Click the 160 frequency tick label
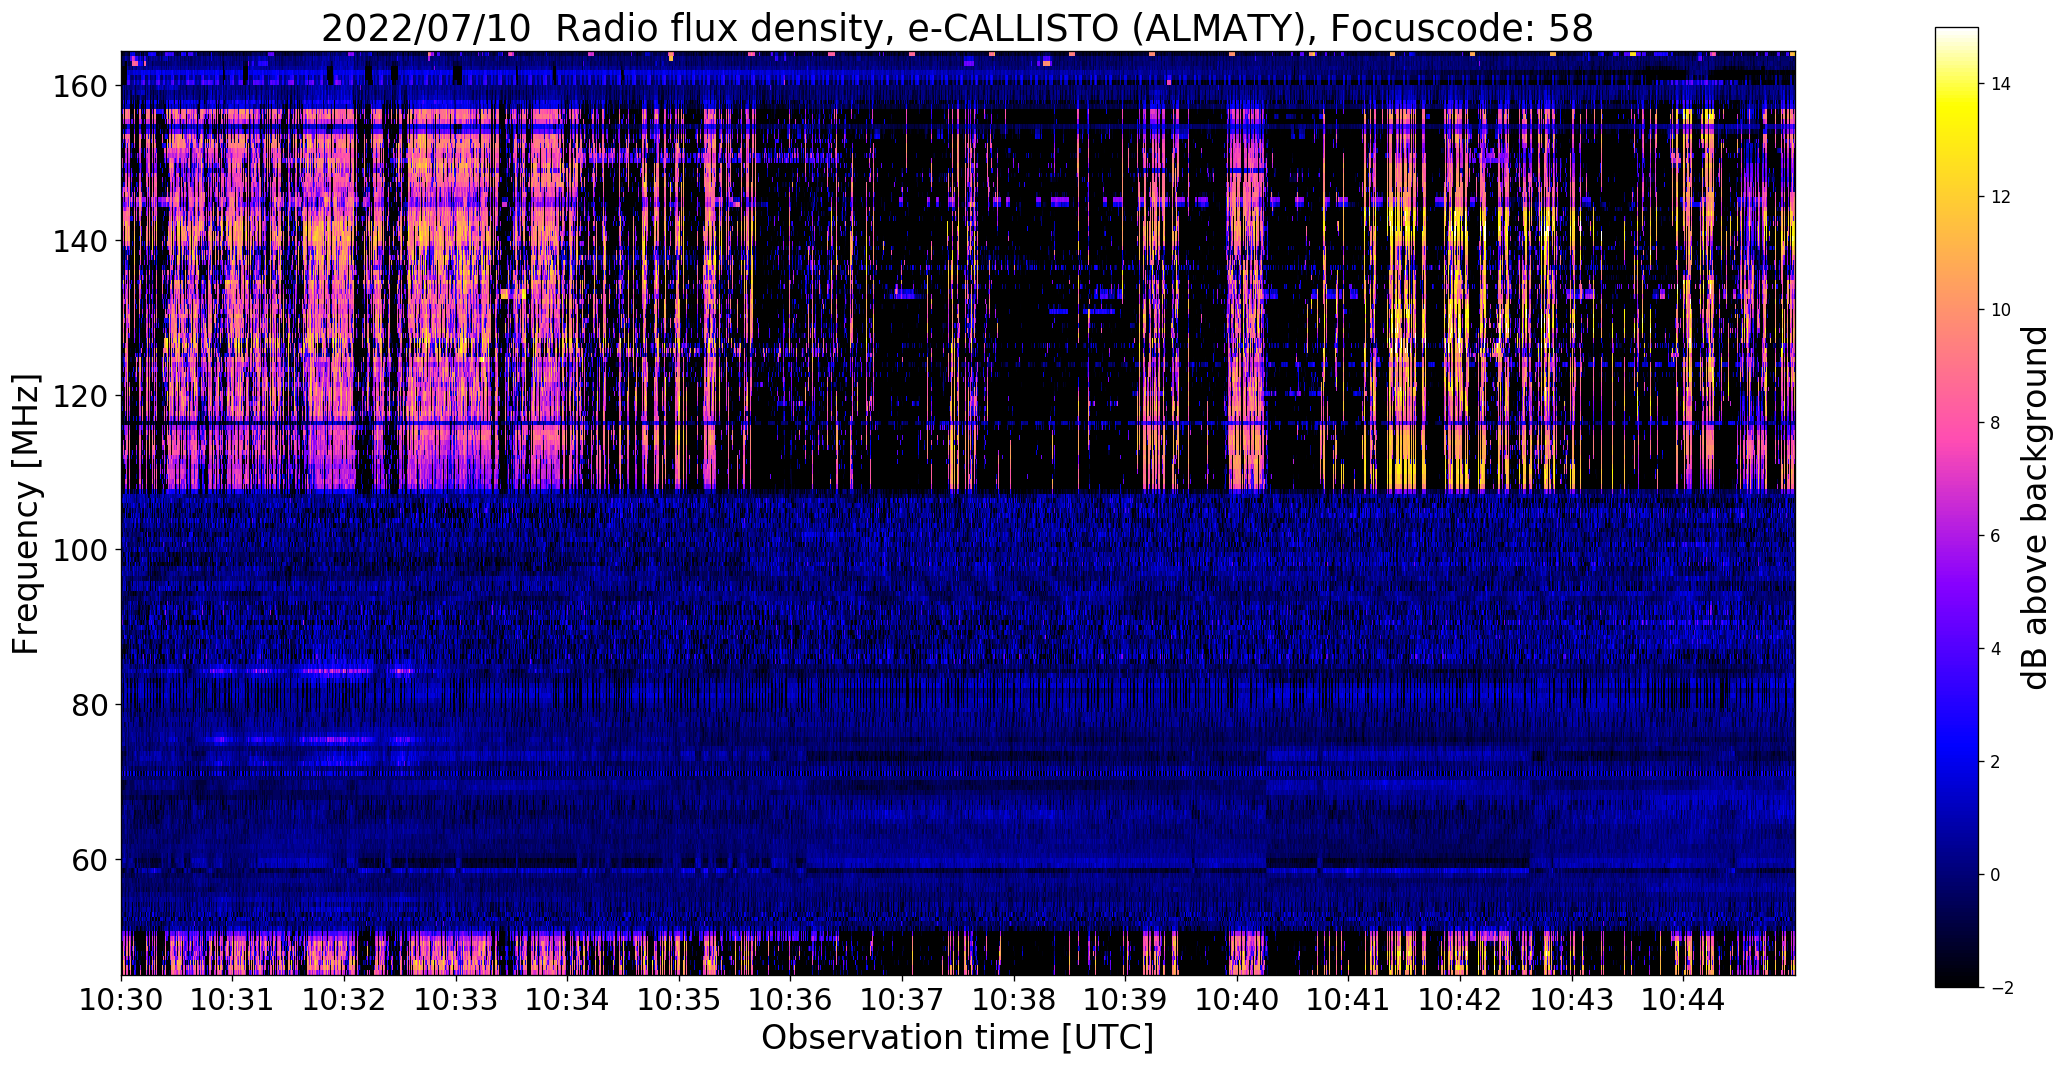 [x=79, y=87]
